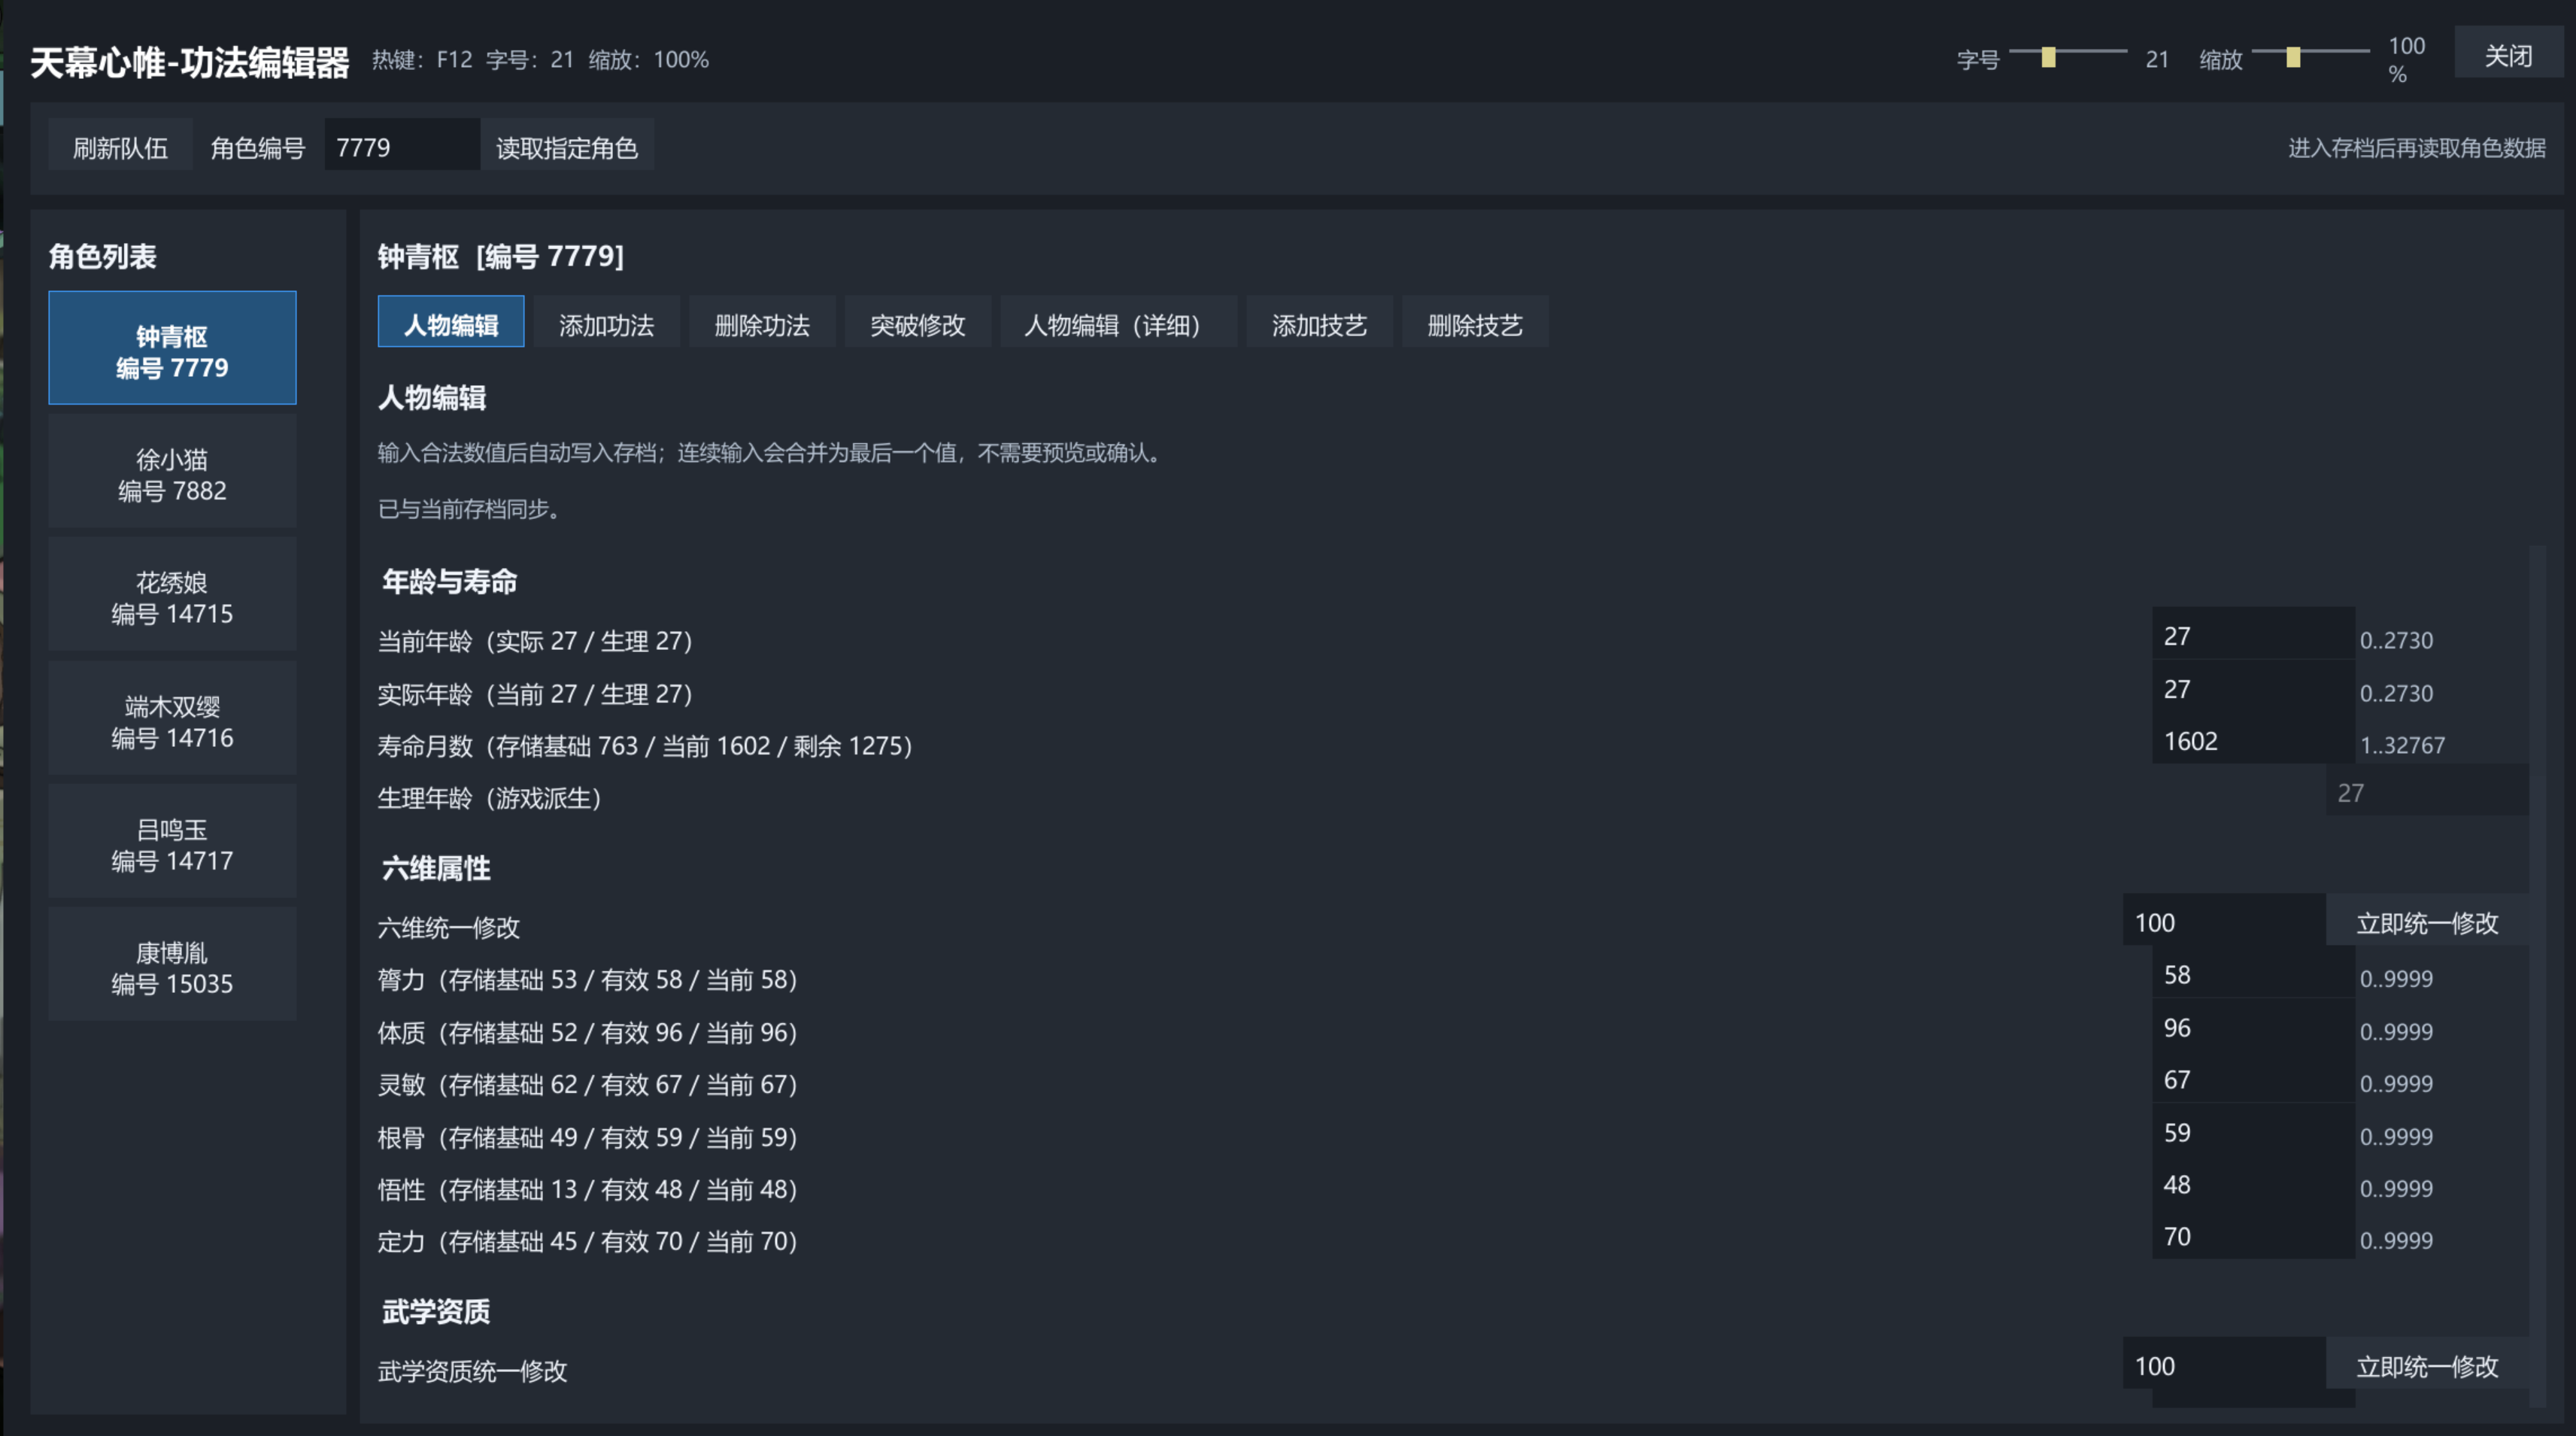The height and width of the screenshot is (1436, 2576).
Task: Adjust the 字号 slider handle
Action: 2048,57
